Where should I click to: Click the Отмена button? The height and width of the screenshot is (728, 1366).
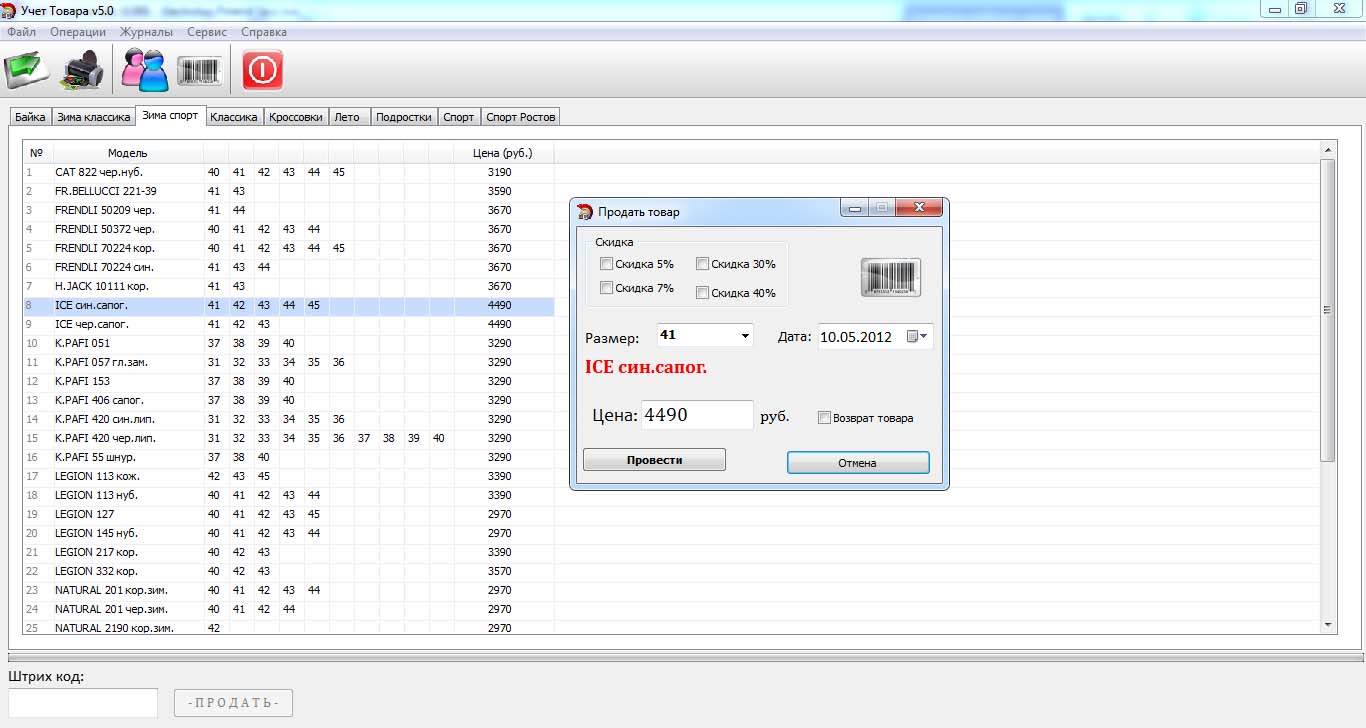tap(858, 463)
